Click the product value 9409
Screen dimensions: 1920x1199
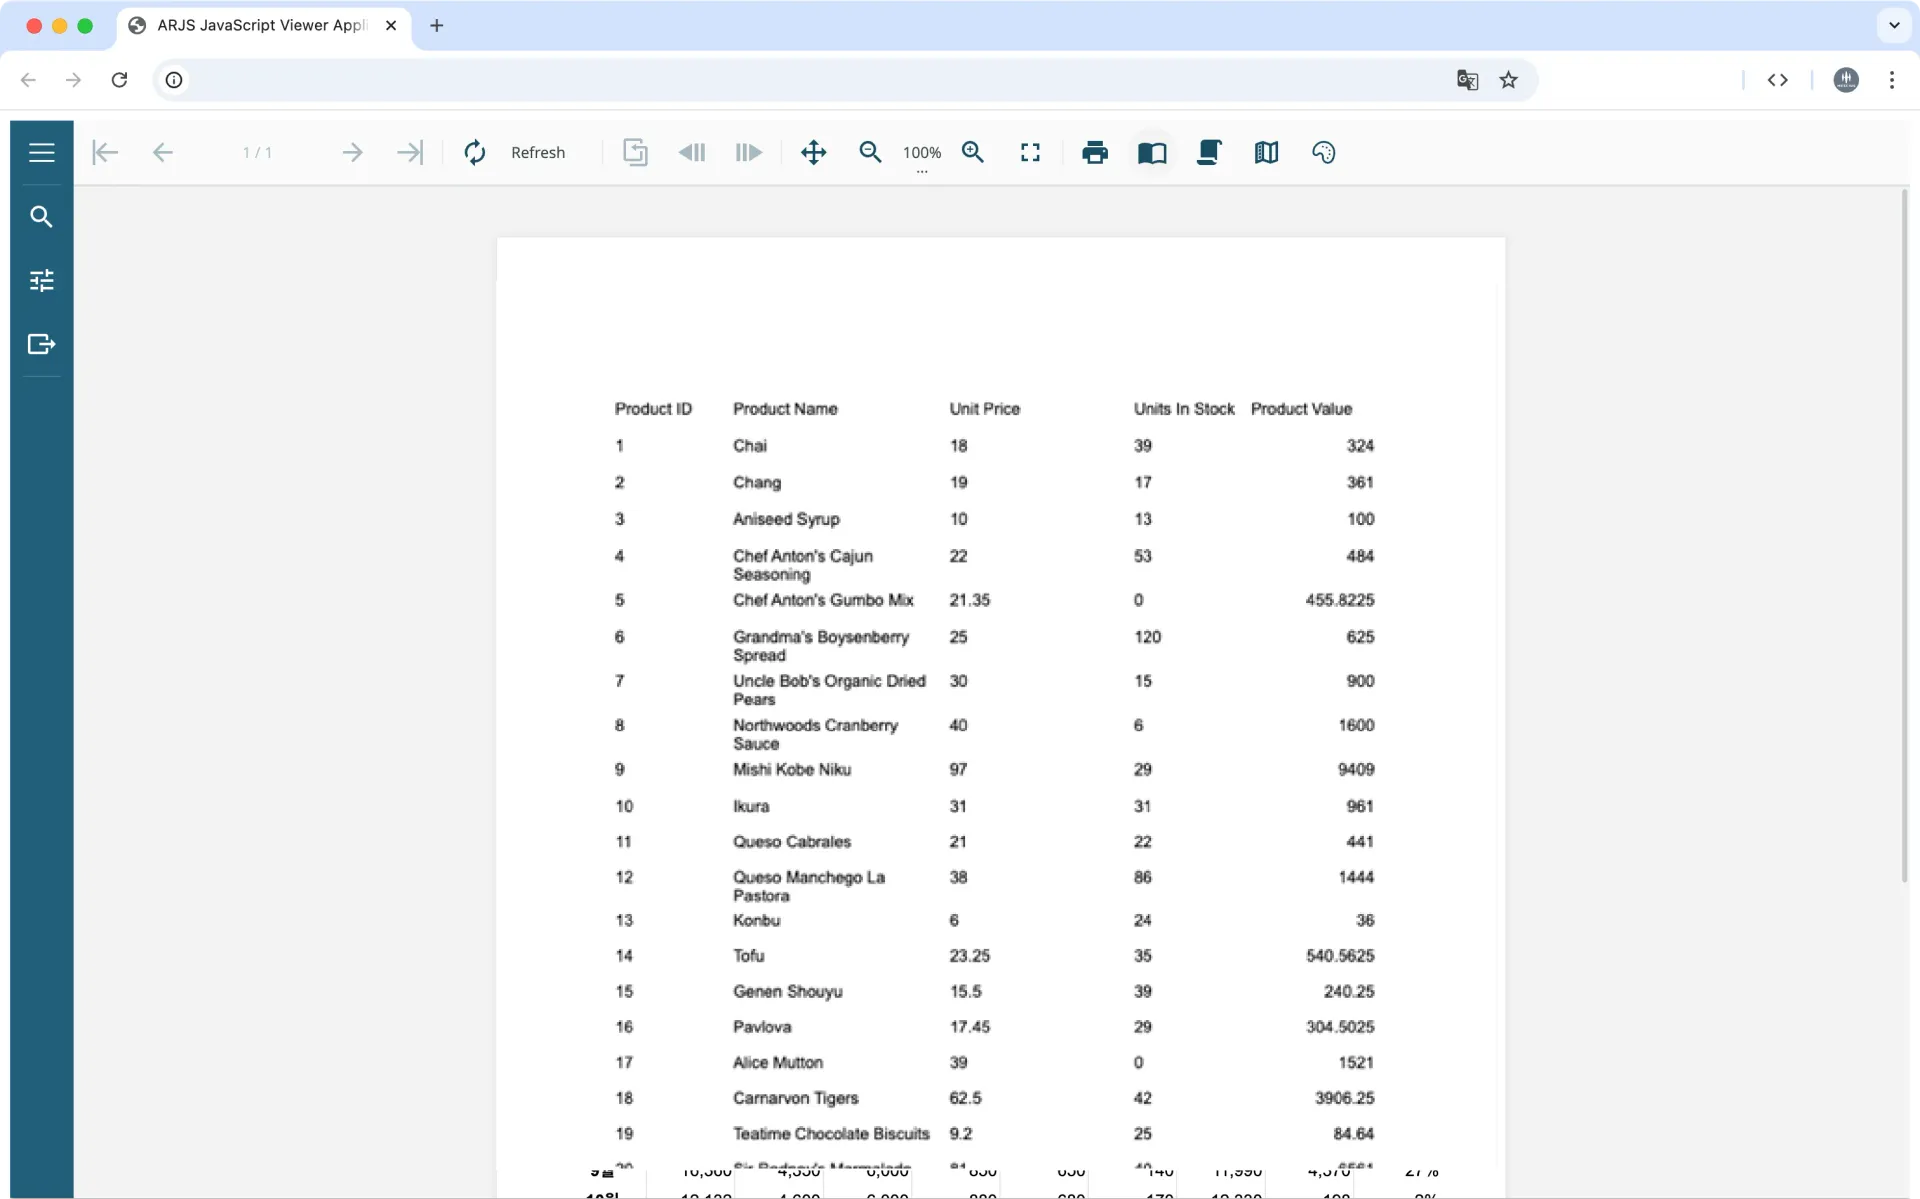click(1356, 769)
